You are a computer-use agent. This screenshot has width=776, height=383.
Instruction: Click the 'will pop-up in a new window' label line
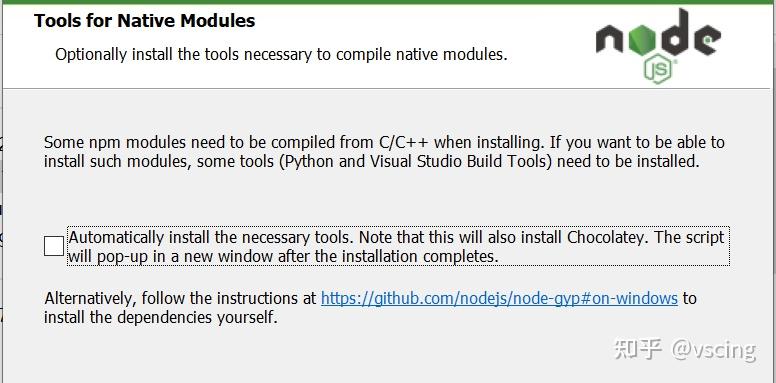283,257
